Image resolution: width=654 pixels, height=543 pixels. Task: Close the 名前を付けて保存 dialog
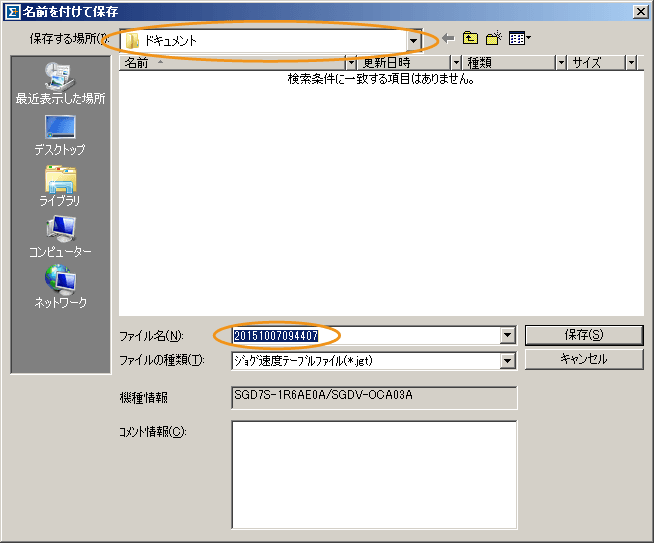[x=641, y=12]
